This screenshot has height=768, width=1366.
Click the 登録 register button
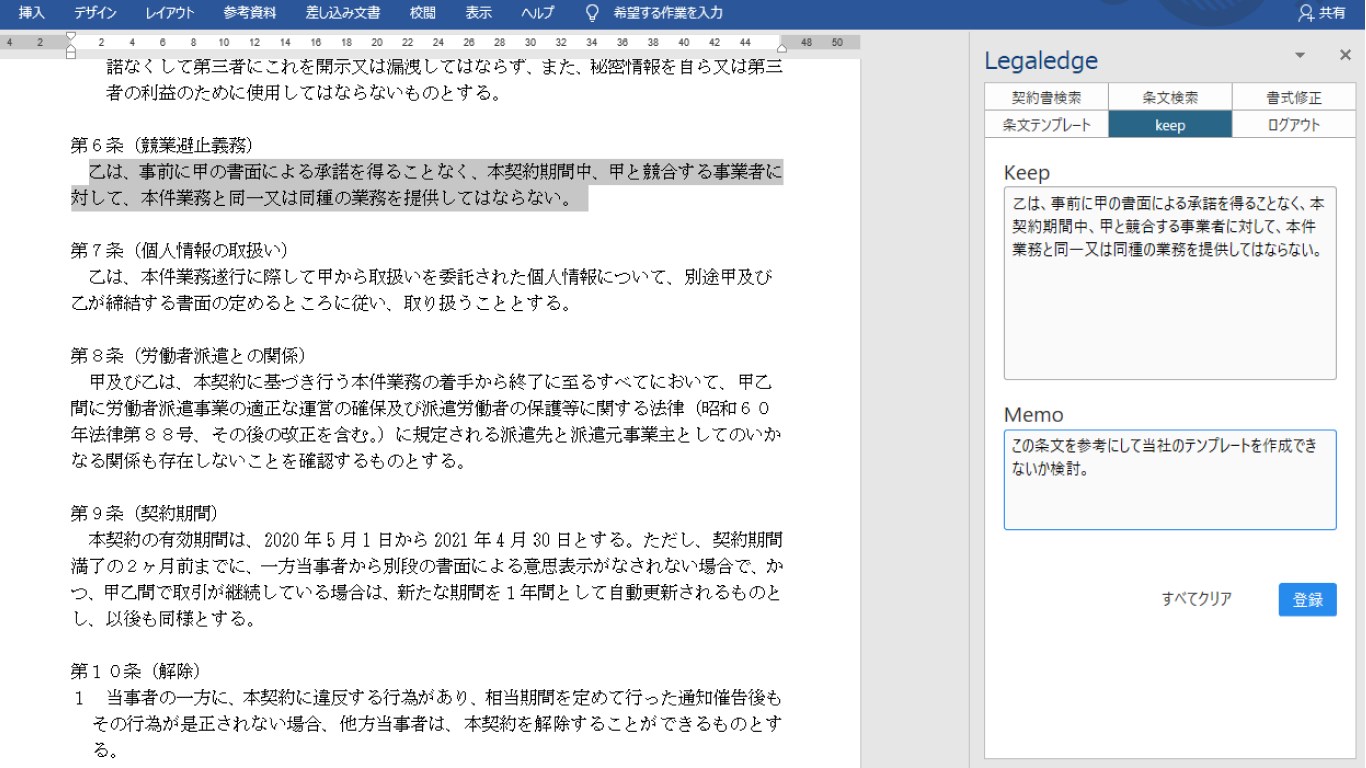[1307, 599]
